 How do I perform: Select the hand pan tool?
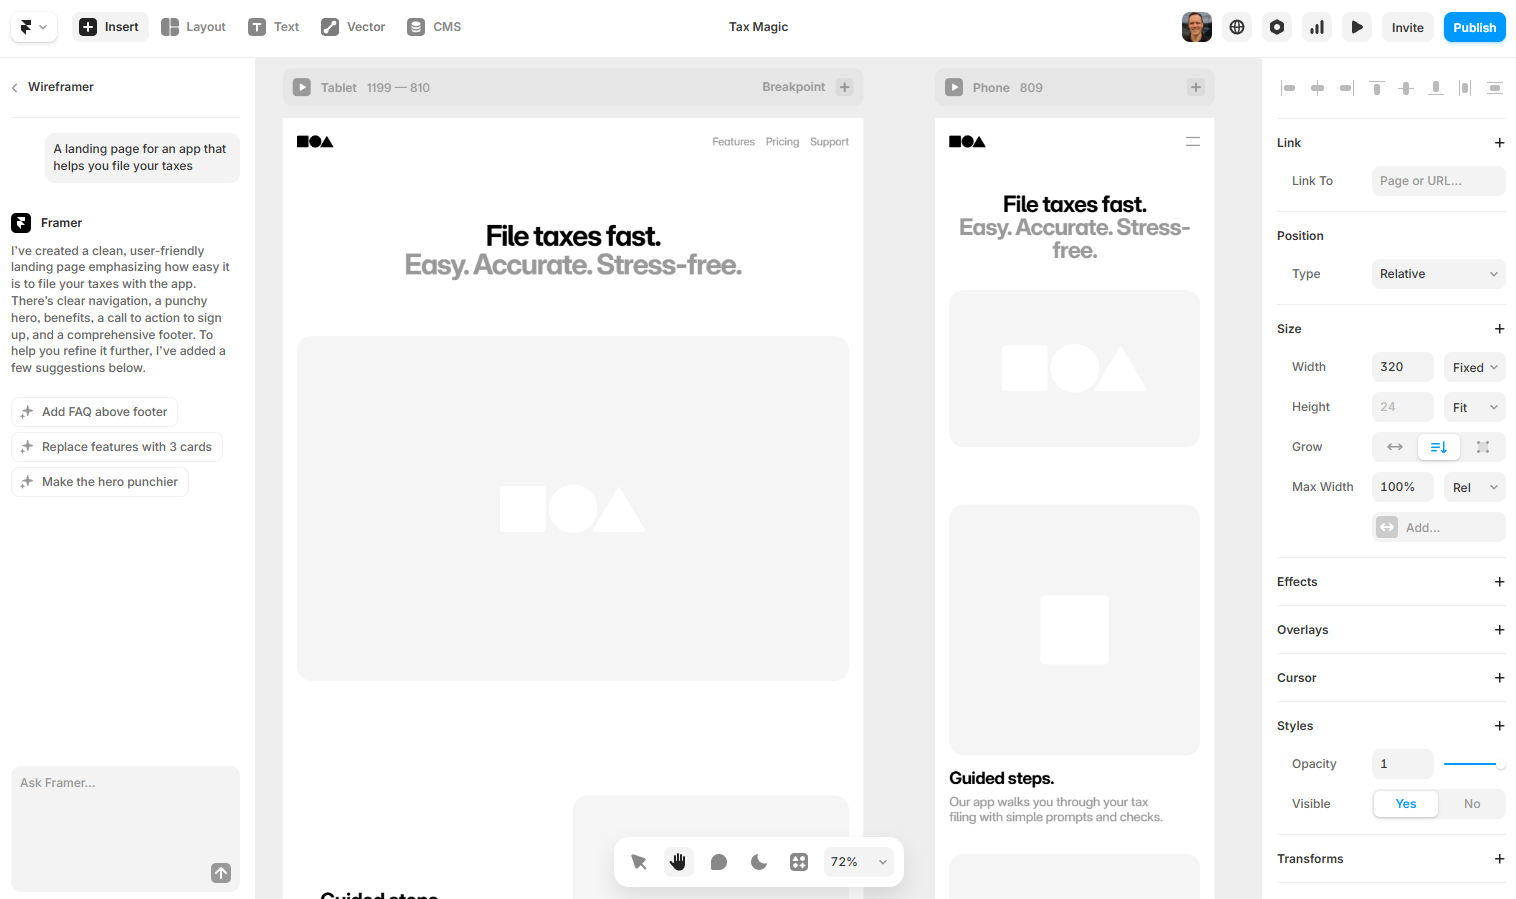point(679,862)
